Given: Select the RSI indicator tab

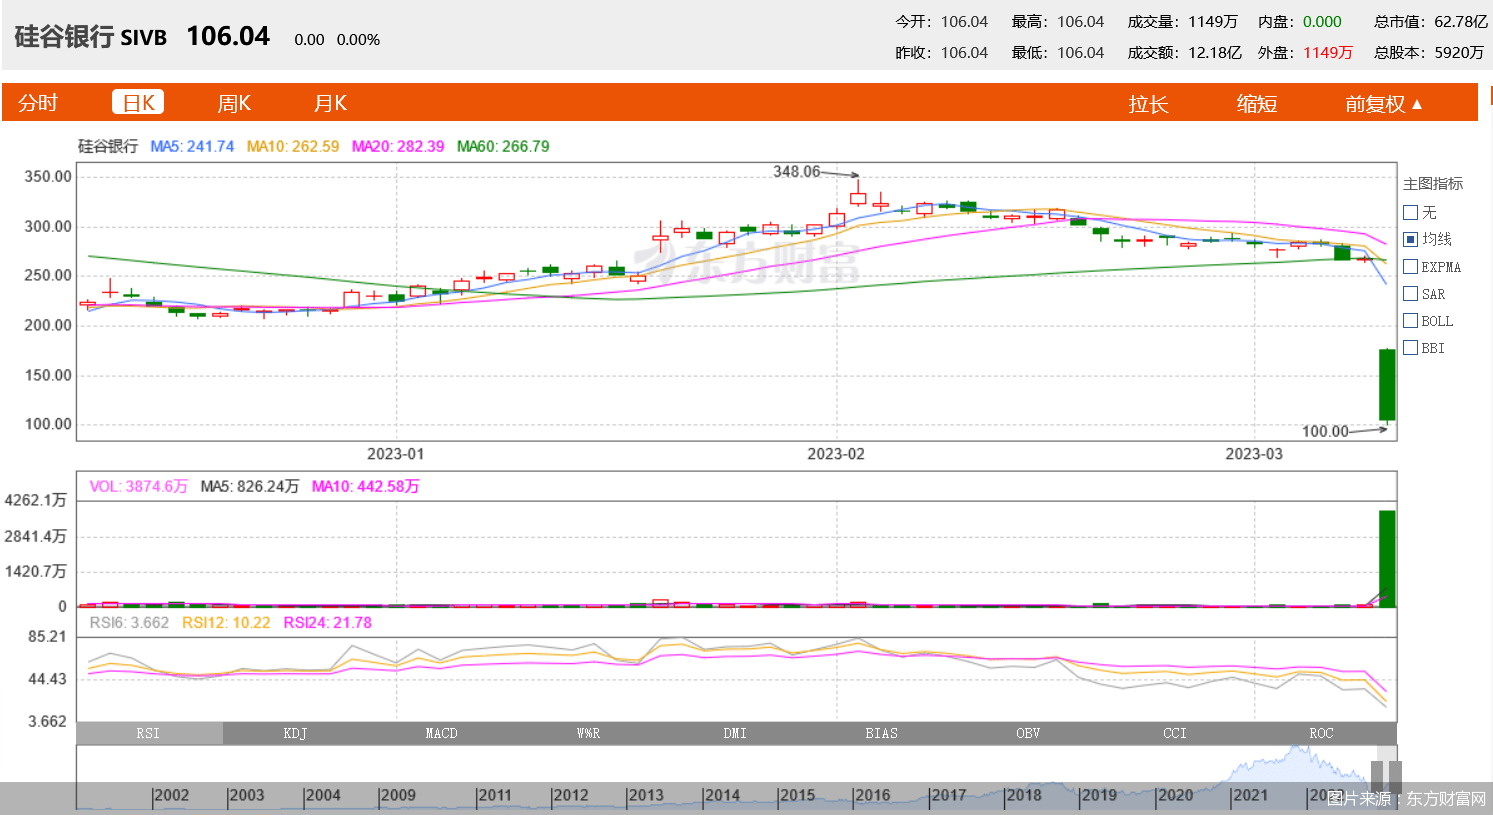Looking at the screenshot, I should (149, 733).
